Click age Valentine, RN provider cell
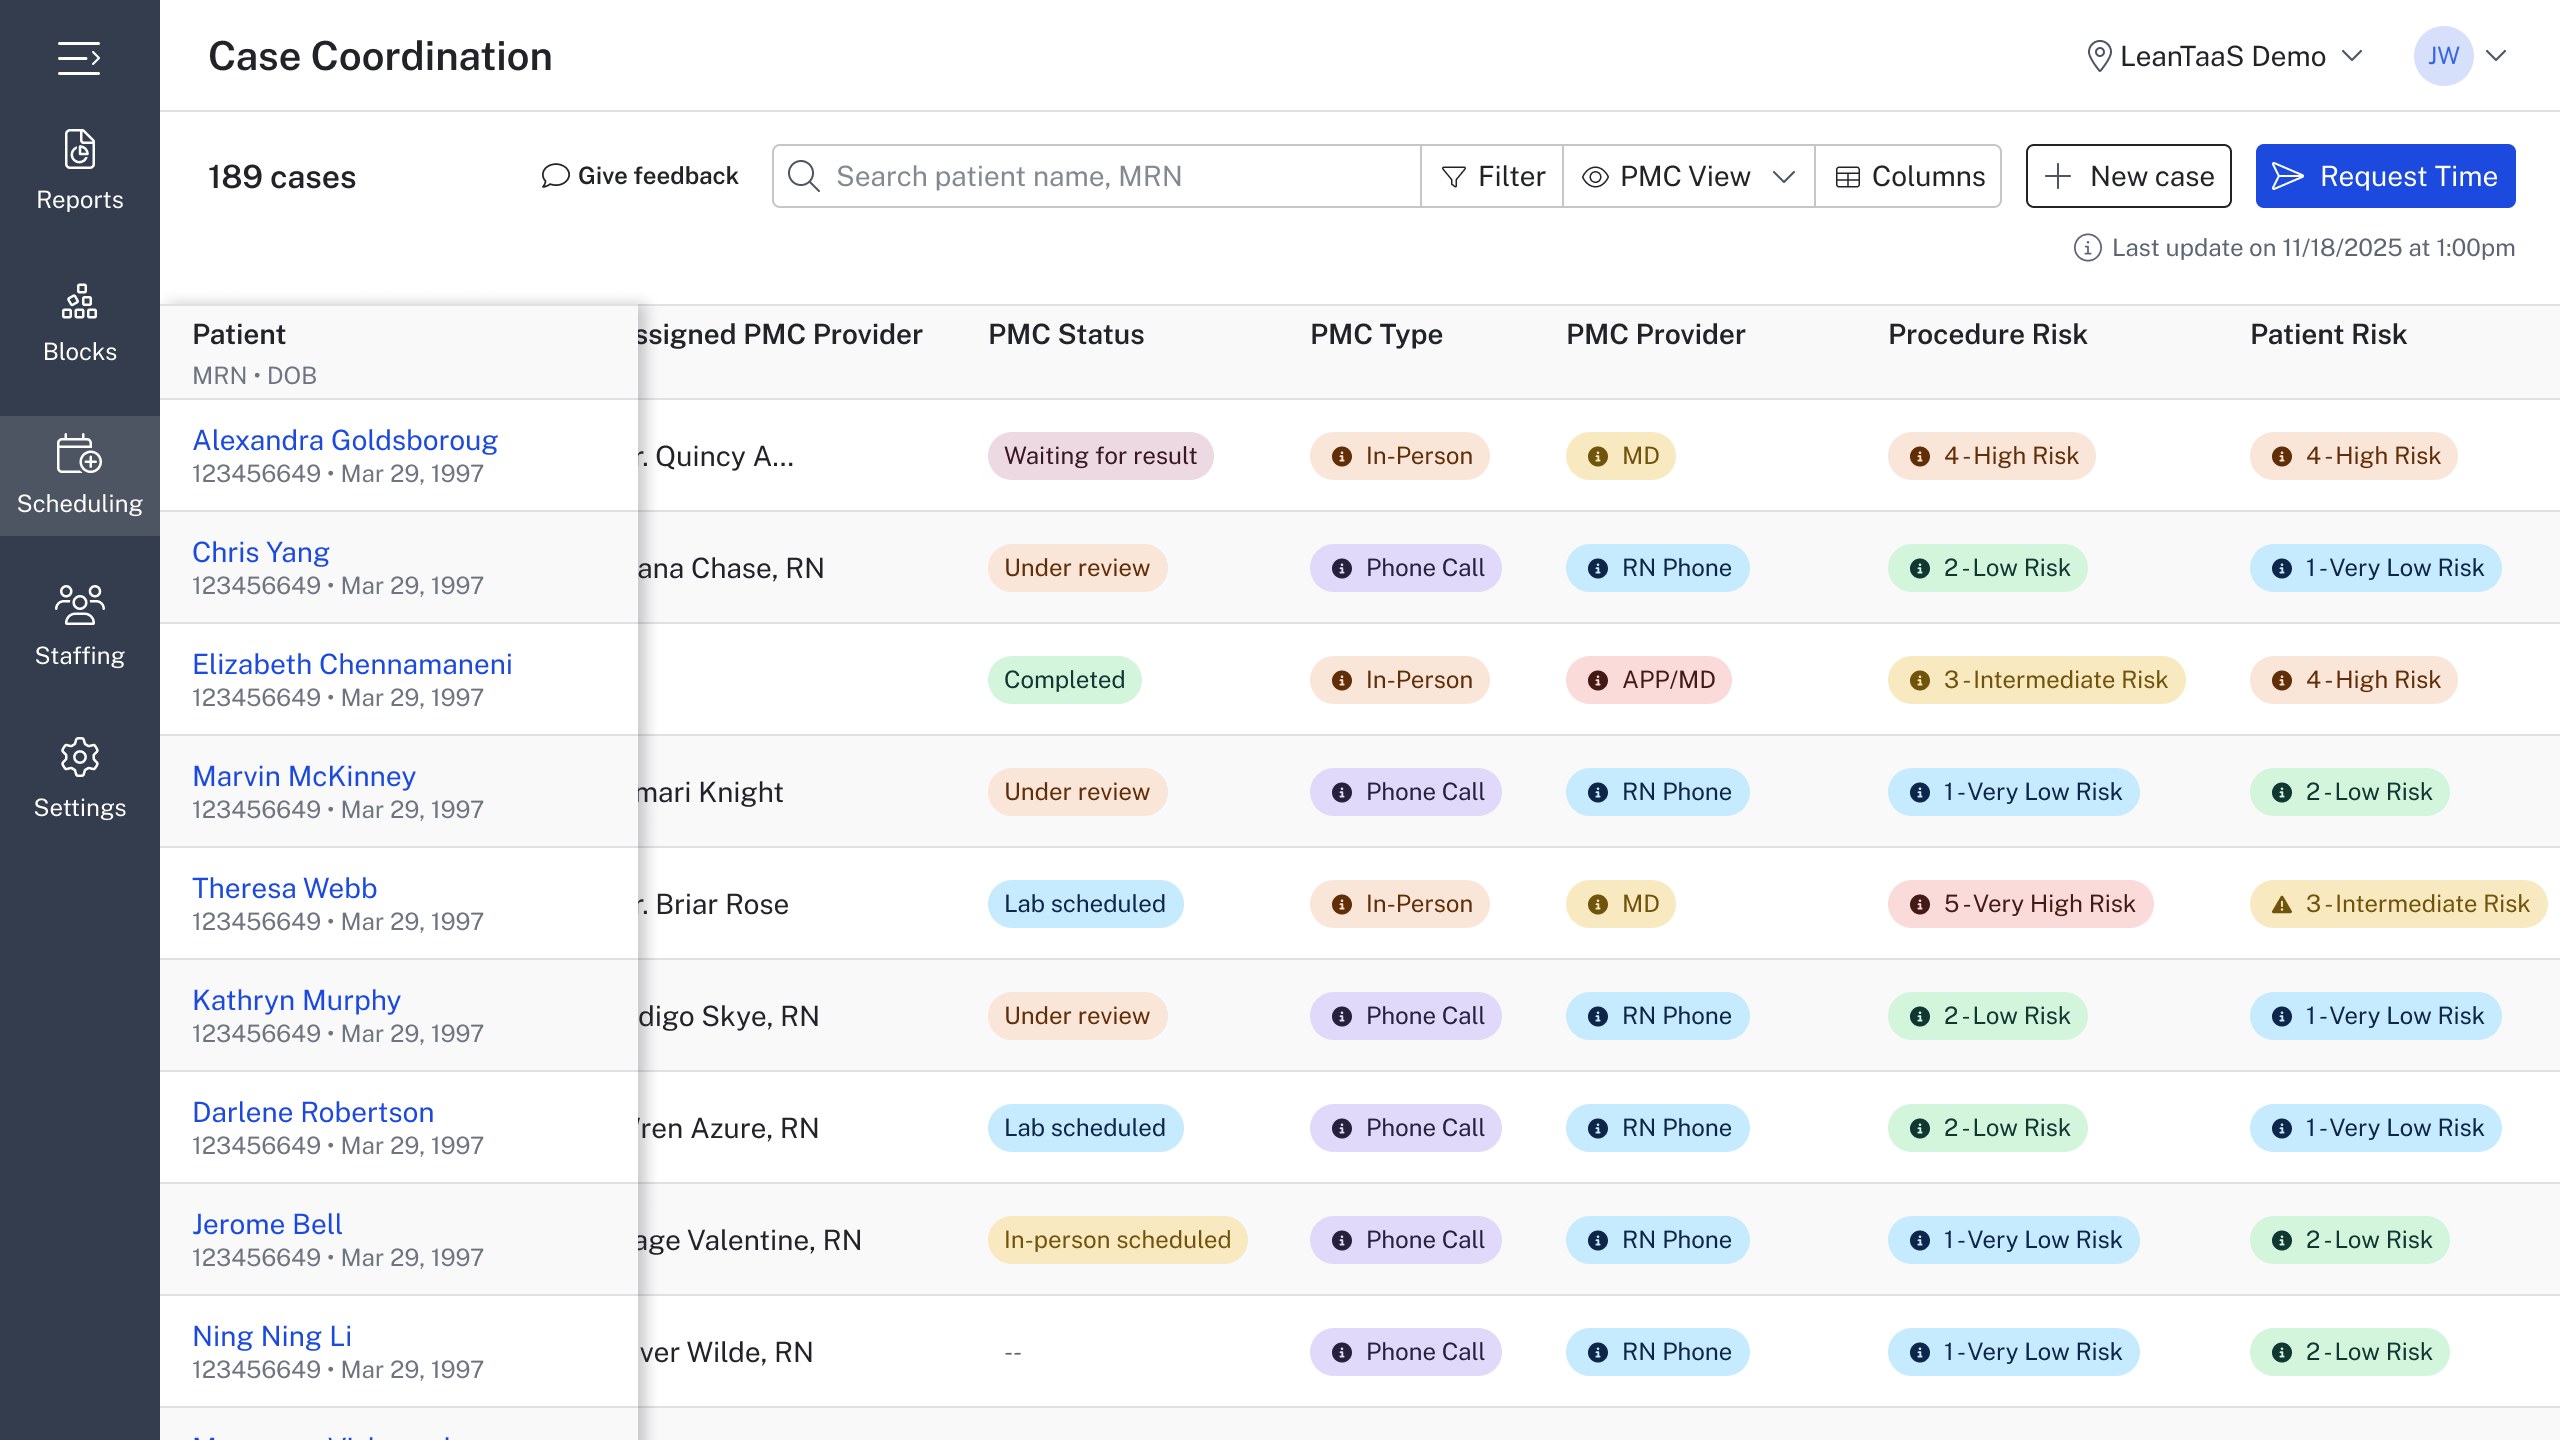2560x1440 pixels. tap(750, 1240)
